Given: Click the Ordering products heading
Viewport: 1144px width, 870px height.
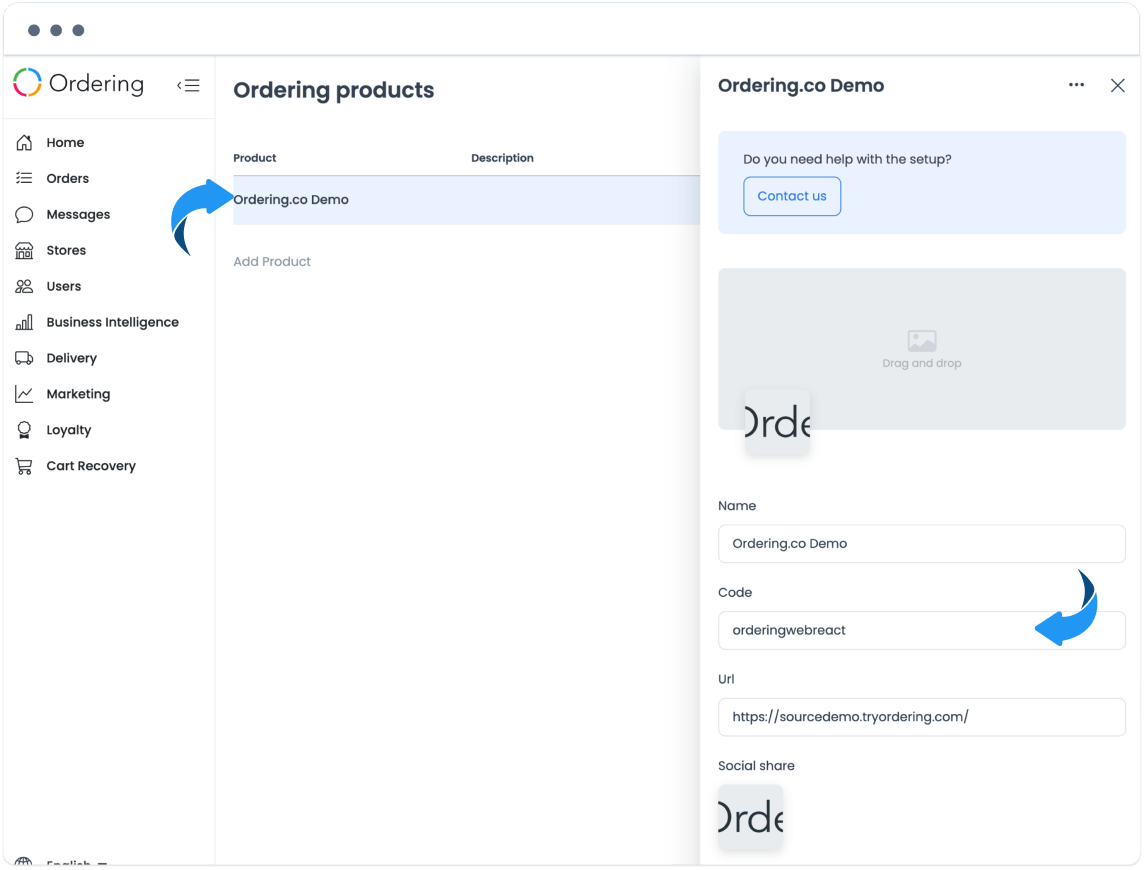Looking at the screenshot, I should [333, 90].
